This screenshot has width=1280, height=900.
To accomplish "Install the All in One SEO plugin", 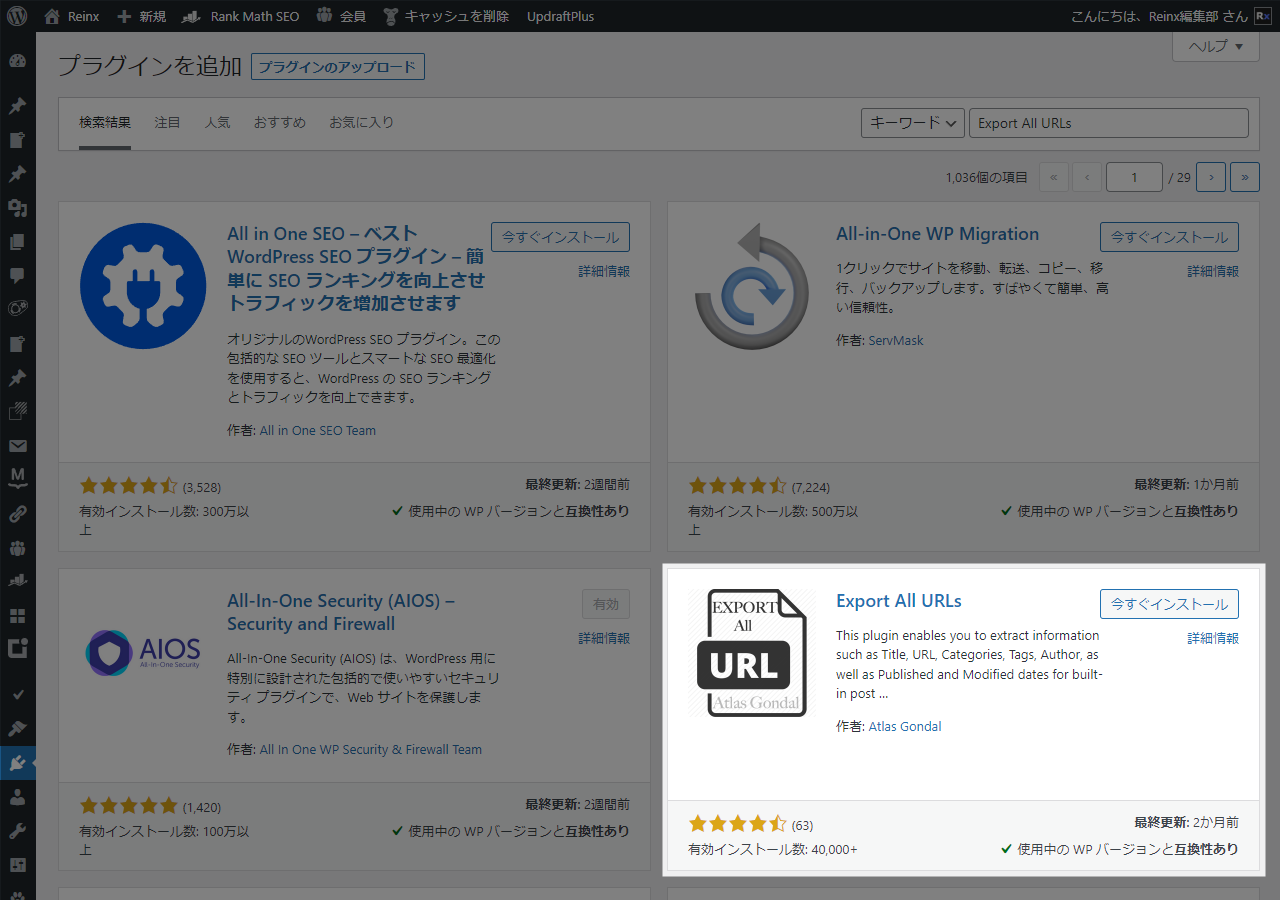I will click(x=560, y=237).
